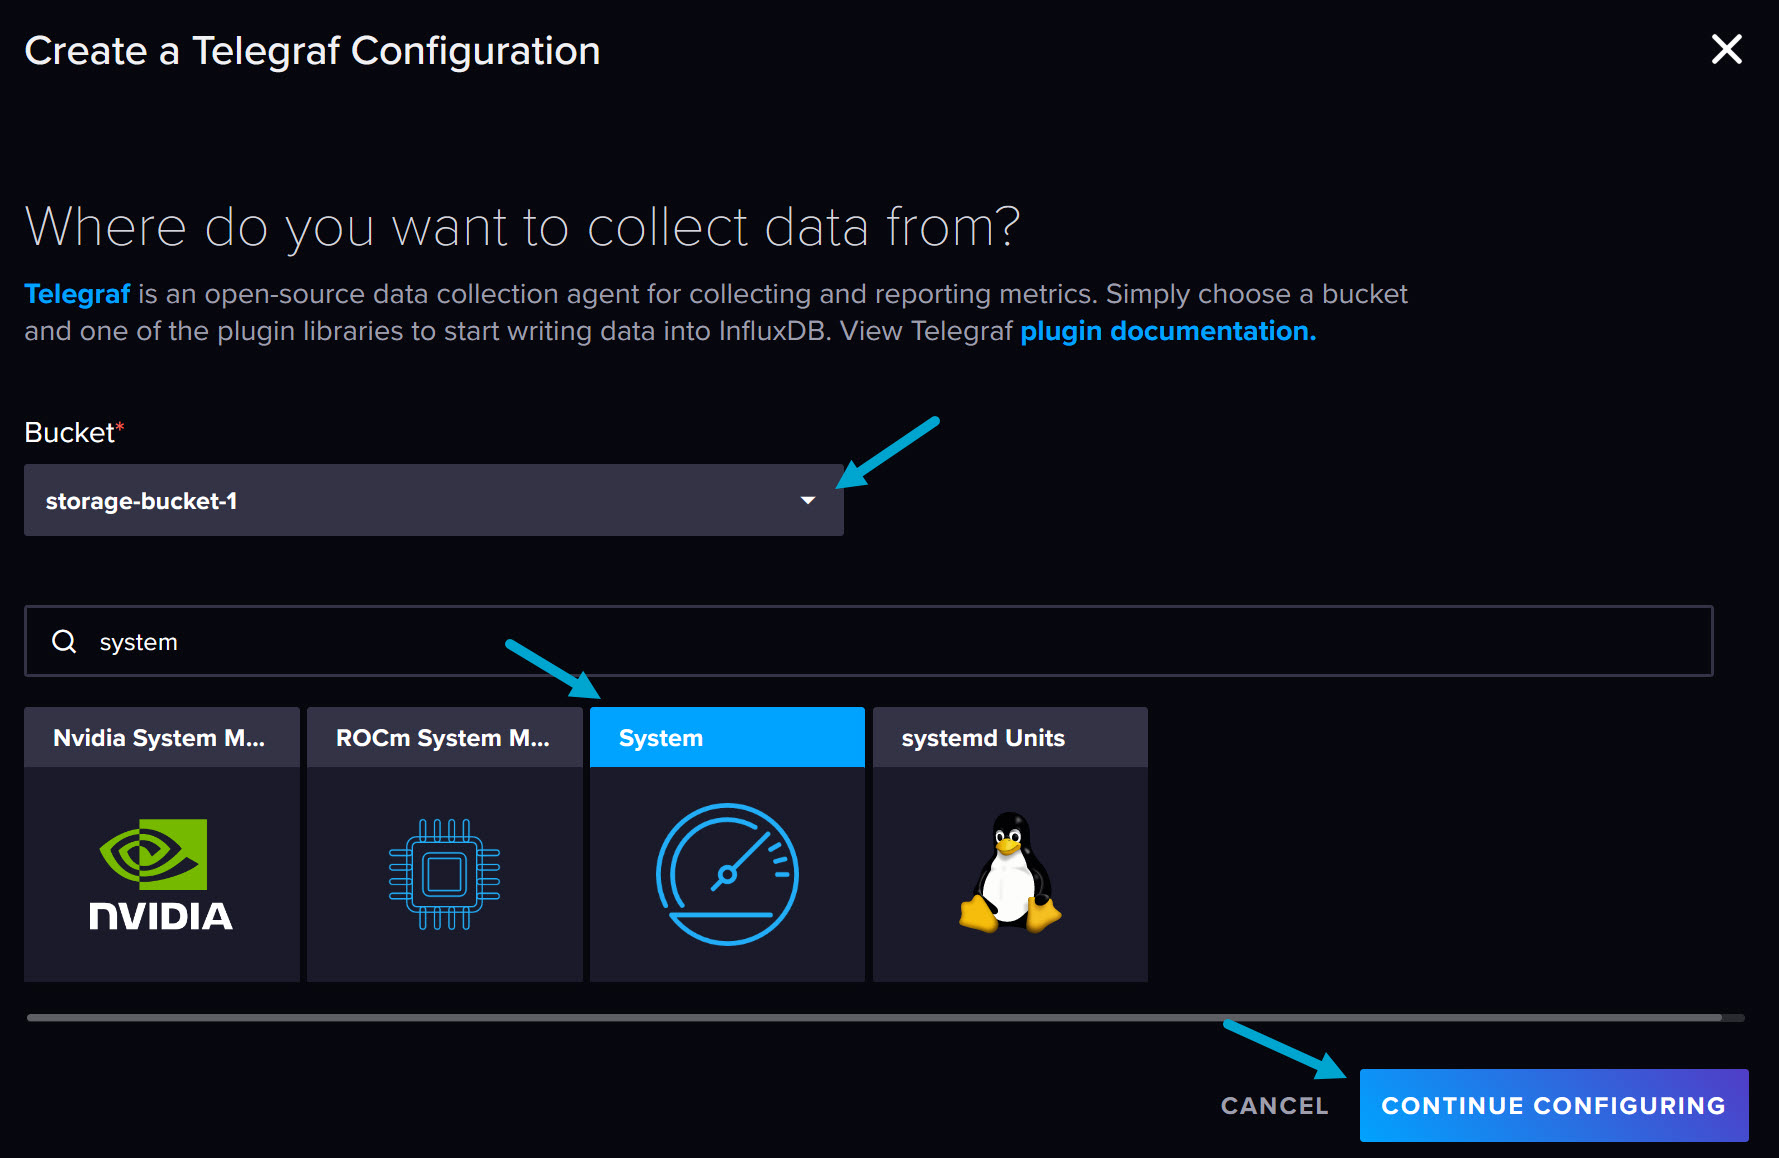Click the Tux penguin icon under systemd Units
This screenshot has height=1158, width=1779.
(1009, 873)
